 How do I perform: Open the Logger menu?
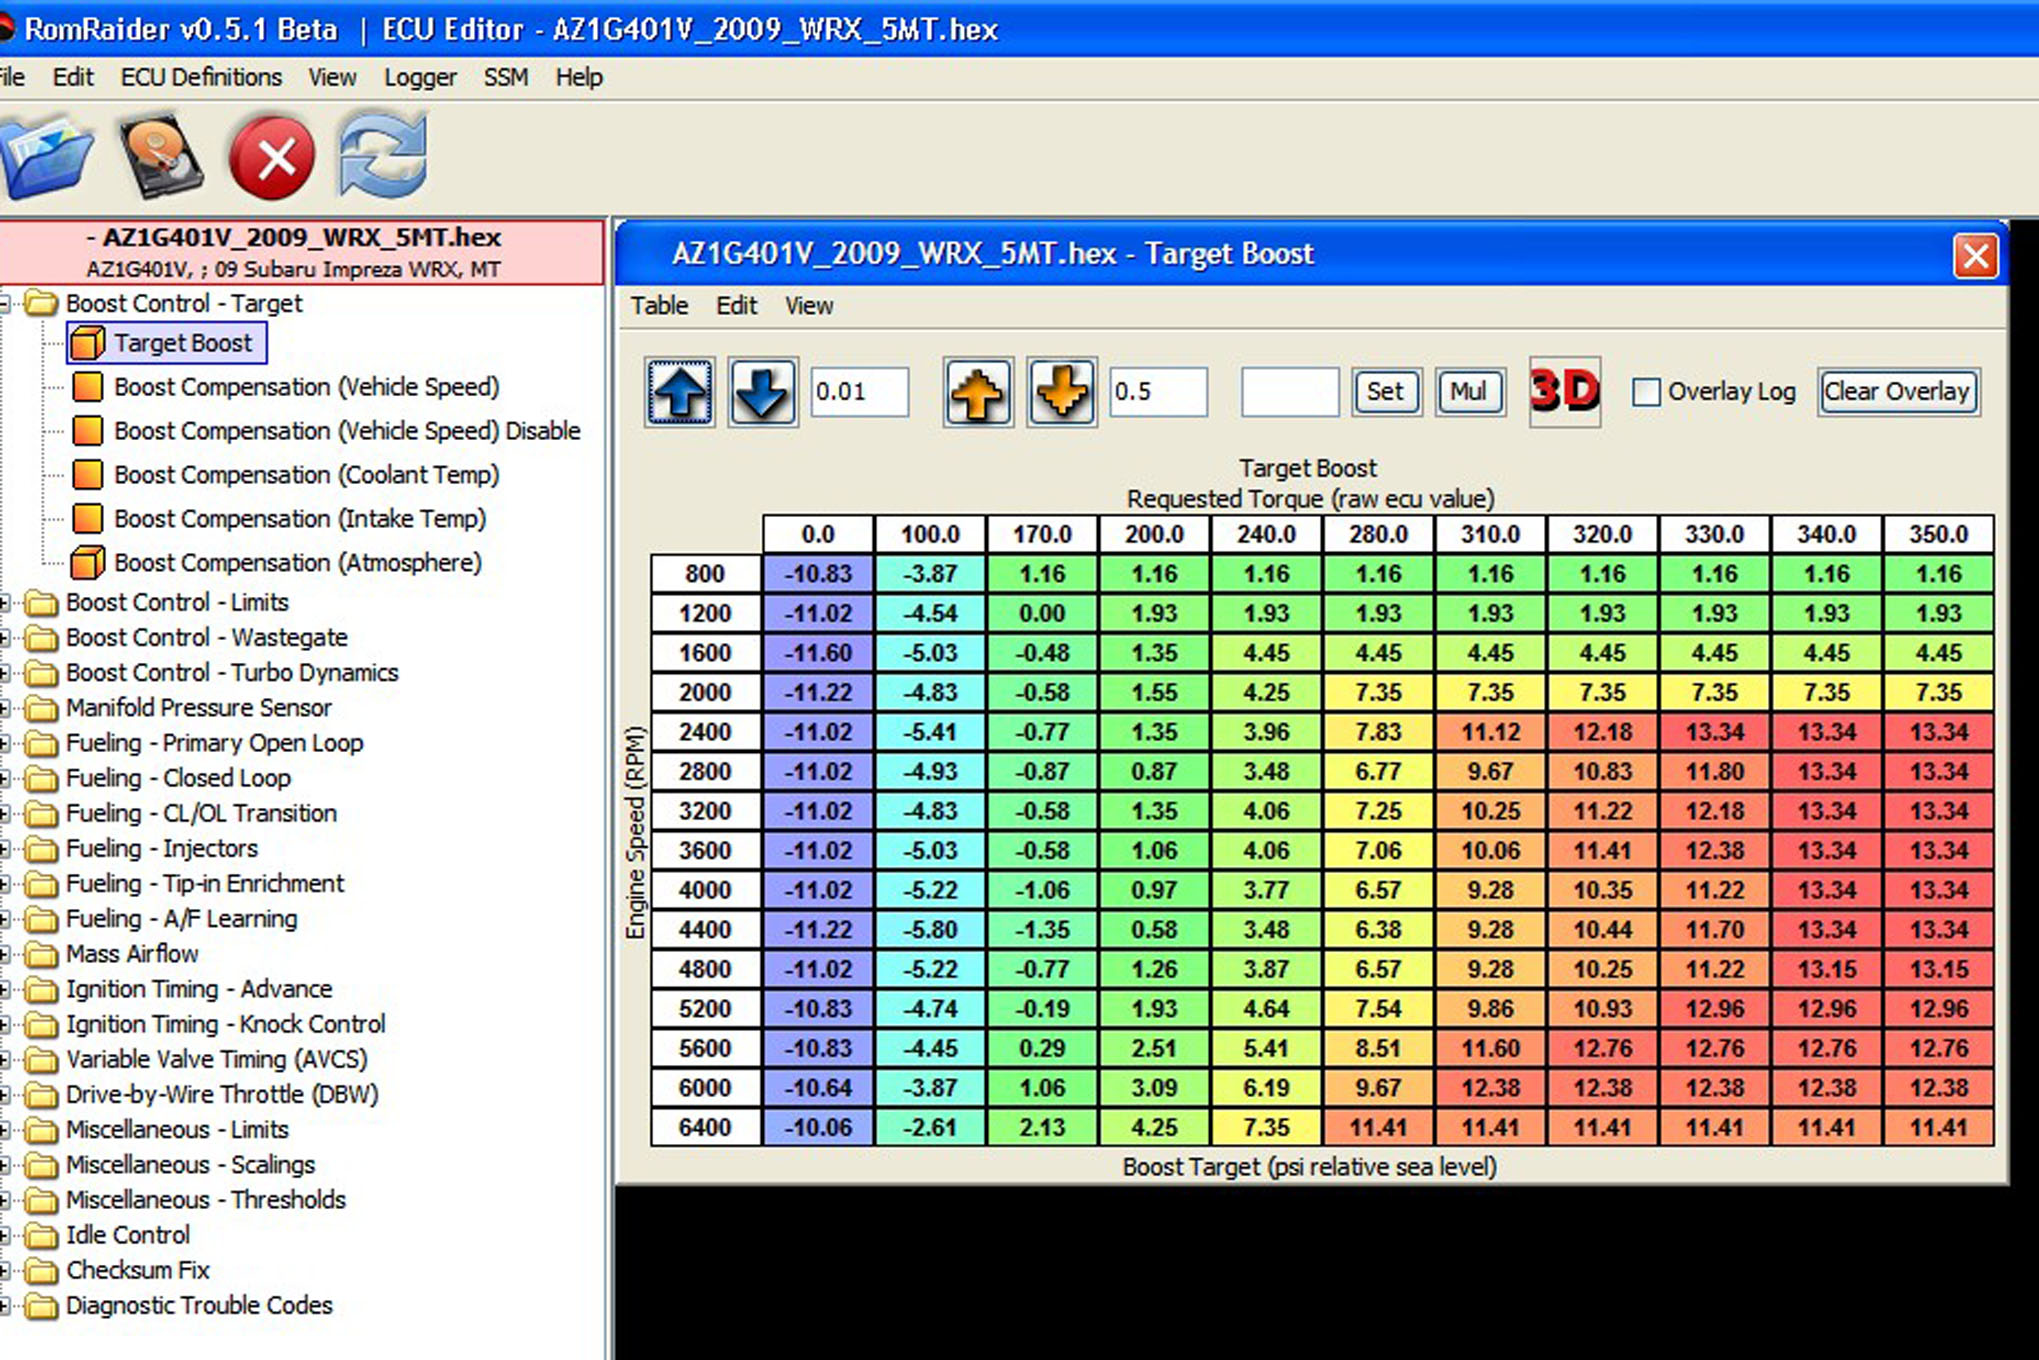point(420,77)
